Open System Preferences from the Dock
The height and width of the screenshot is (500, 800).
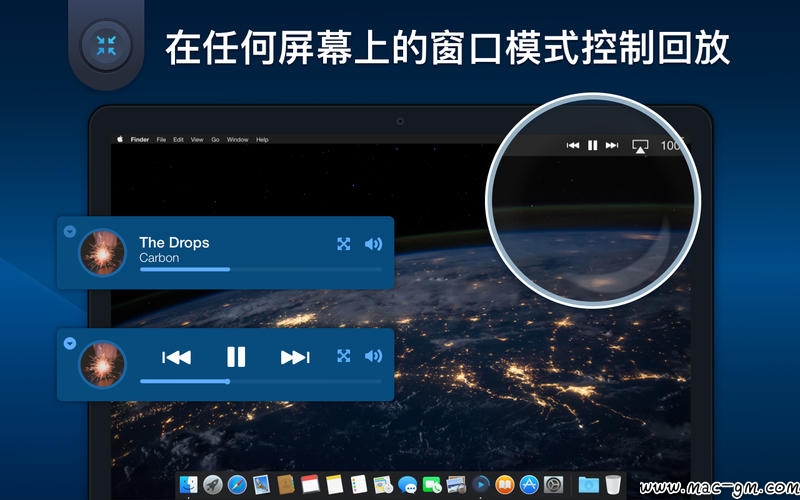[553, 484]
